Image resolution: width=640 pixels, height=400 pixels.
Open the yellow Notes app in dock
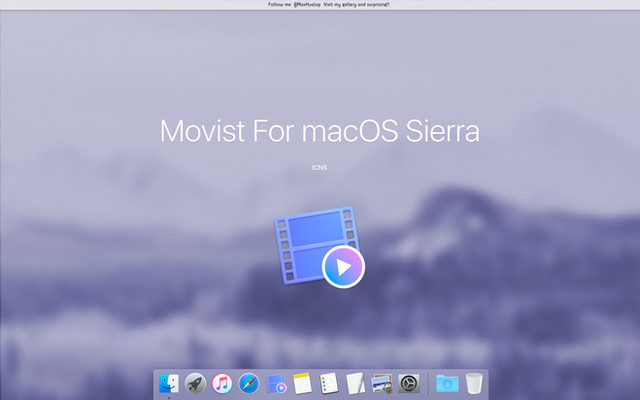point(302,384)
